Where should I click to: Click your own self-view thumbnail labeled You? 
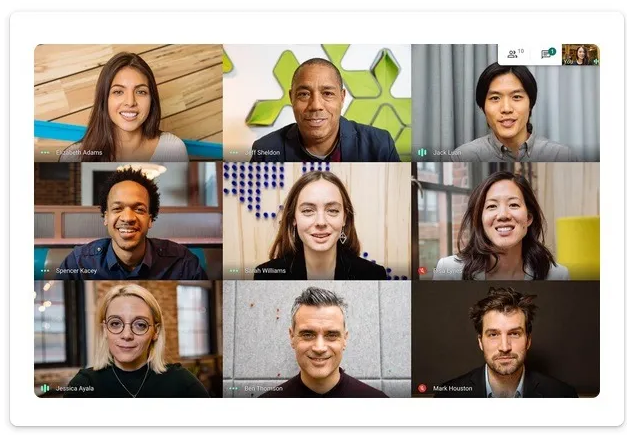coord(581,54)
